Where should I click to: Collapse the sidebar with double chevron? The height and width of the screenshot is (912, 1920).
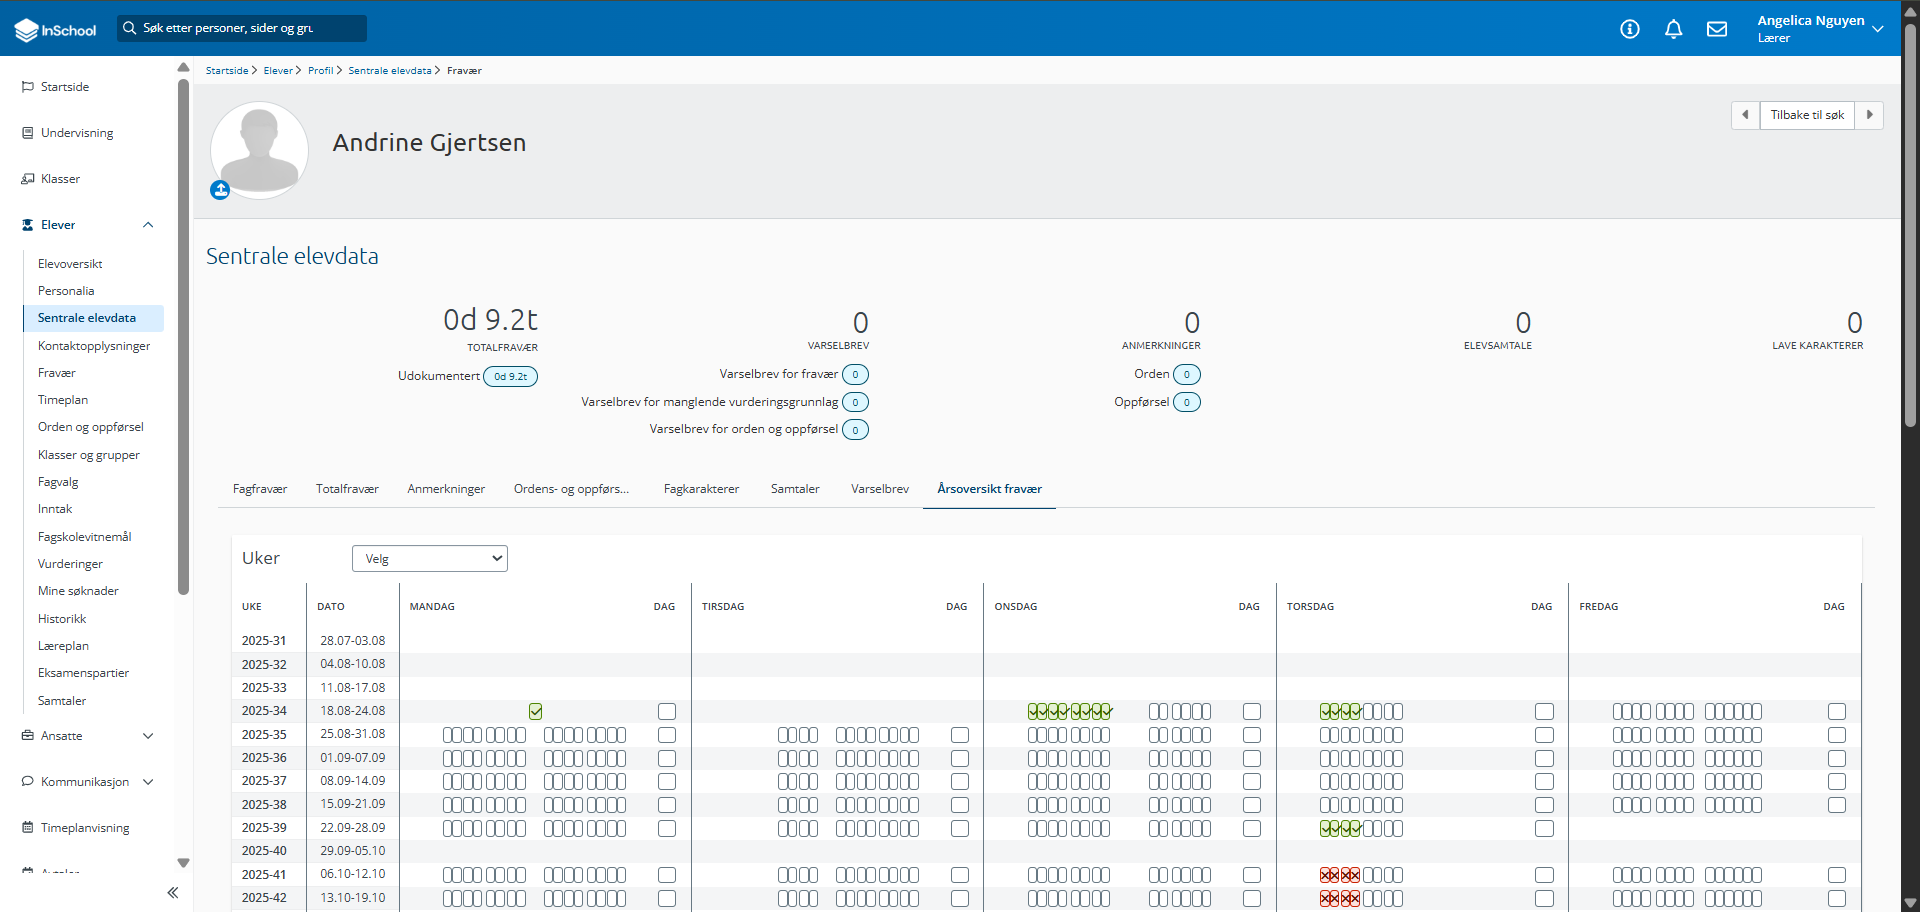[x=172, y=892]
